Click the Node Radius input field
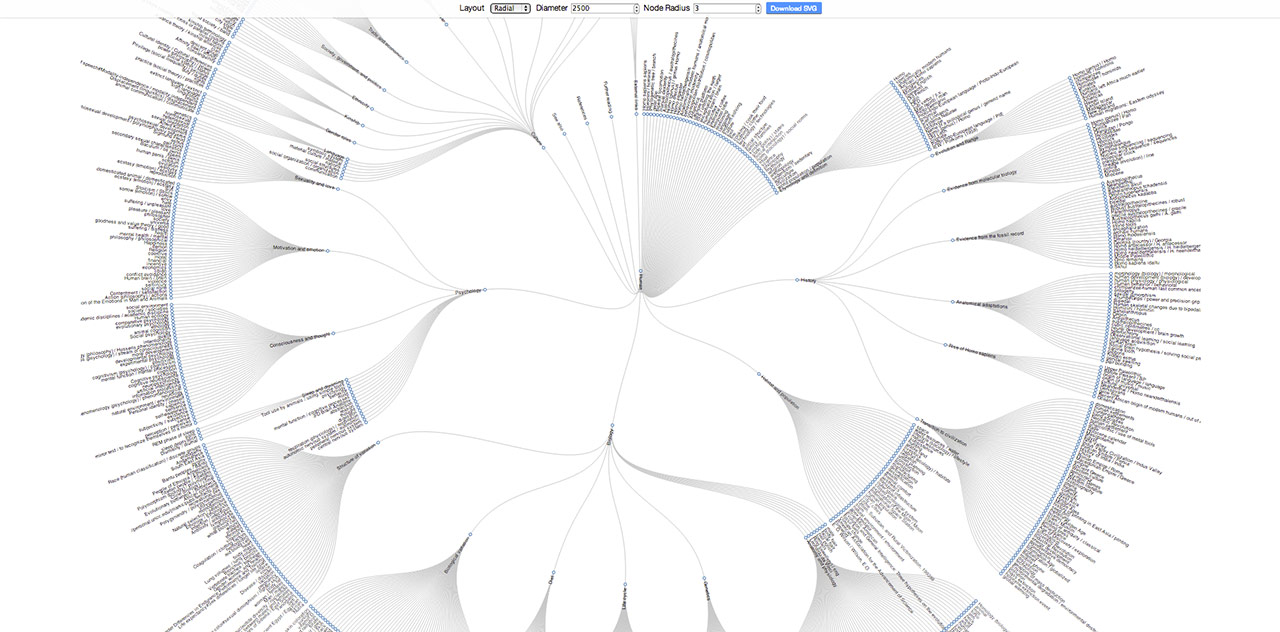The height and width of the screenshot is (632, 1280). 724,8
